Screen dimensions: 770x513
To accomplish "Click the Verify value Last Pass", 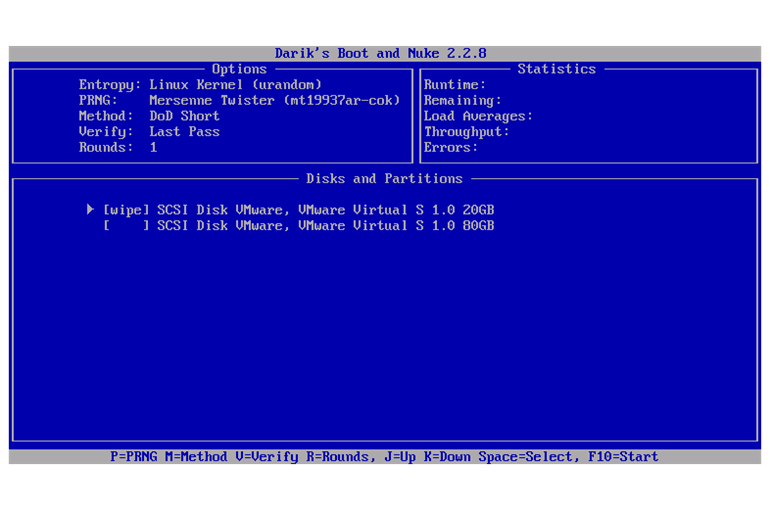I will click(x=184, y=132).
